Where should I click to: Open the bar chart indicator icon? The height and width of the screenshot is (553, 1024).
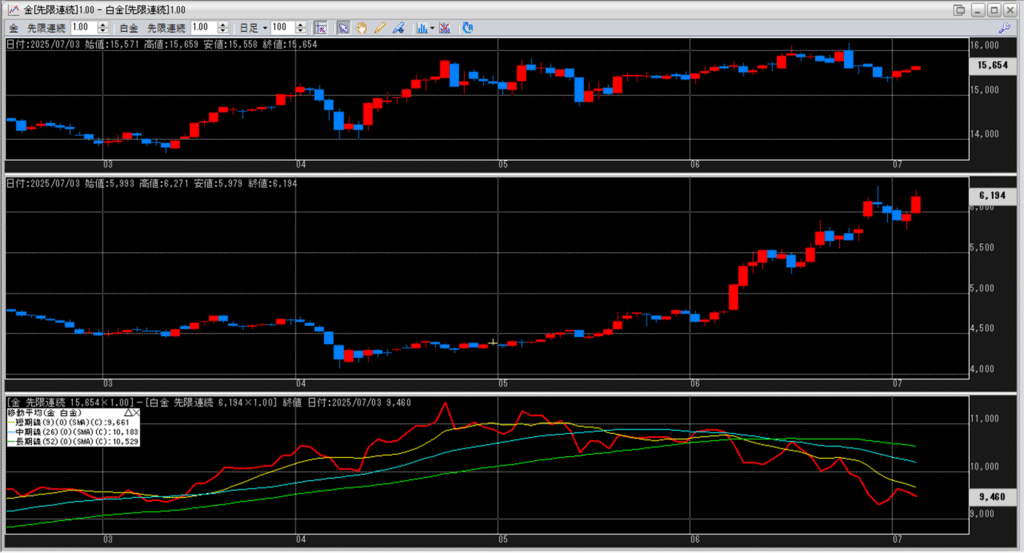coord(421,27)
